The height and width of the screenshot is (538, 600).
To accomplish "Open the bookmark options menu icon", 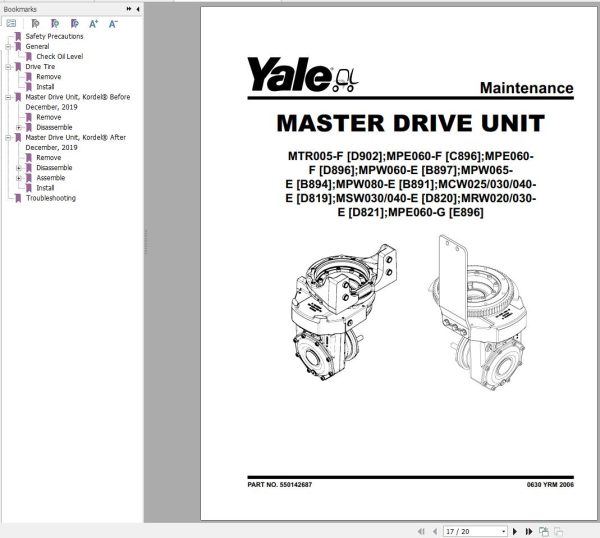I will coord(11,24).
